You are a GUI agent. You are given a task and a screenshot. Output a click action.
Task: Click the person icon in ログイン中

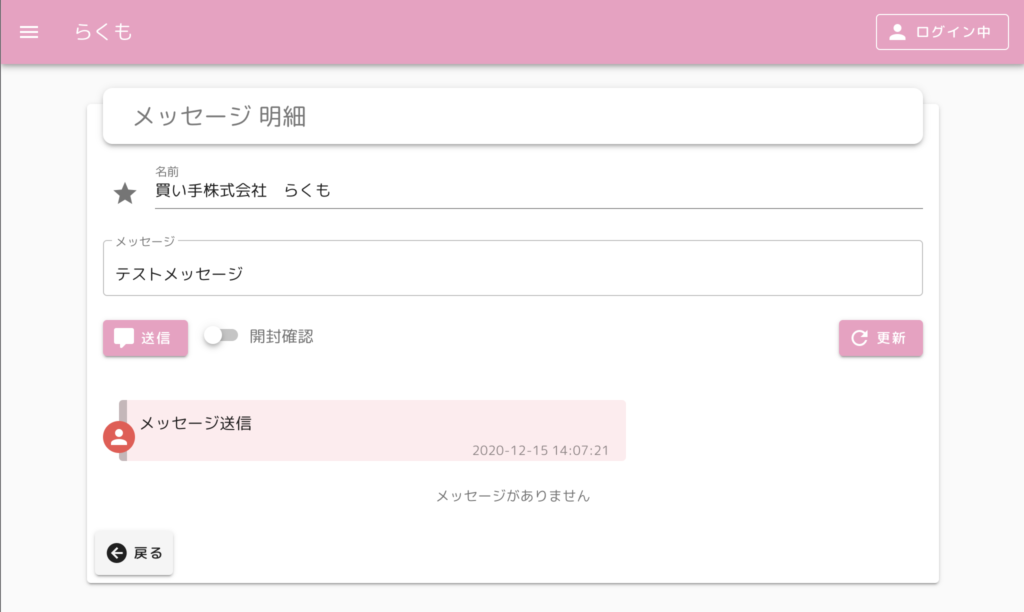click(897, 32)
